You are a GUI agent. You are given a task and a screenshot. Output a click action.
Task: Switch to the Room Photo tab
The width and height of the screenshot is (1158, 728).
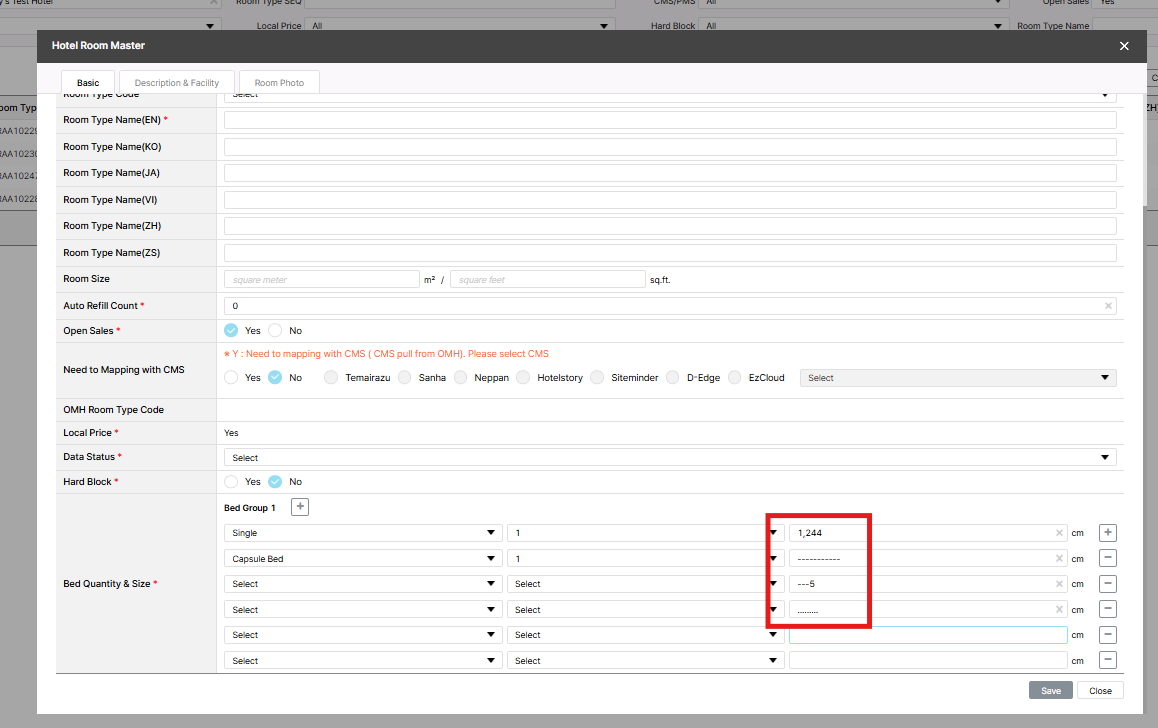pos(279,83)
